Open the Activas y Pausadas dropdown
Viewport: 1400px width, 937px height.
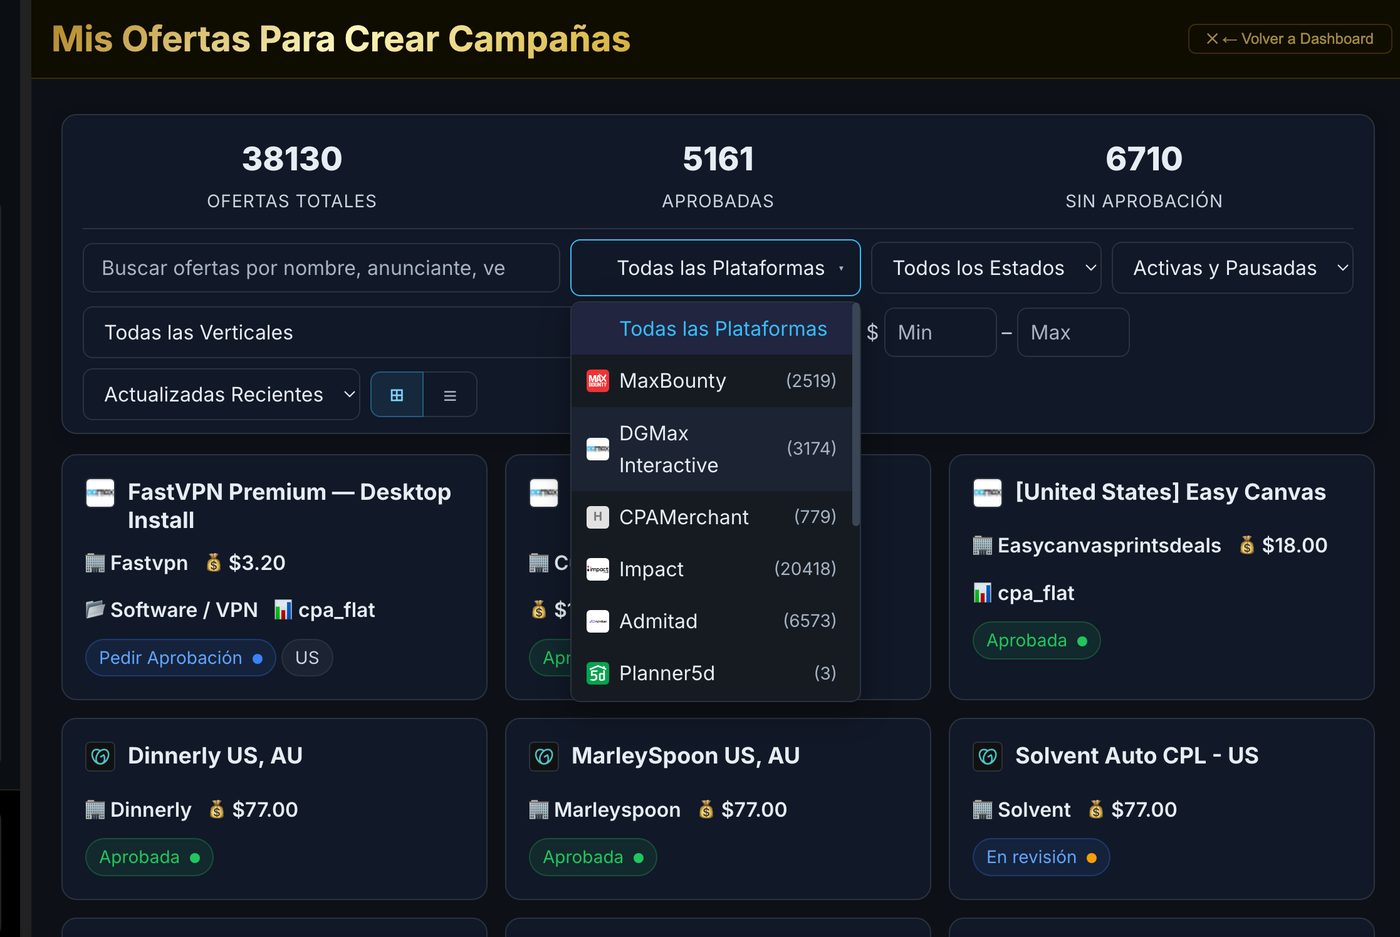pos(1232,268)
